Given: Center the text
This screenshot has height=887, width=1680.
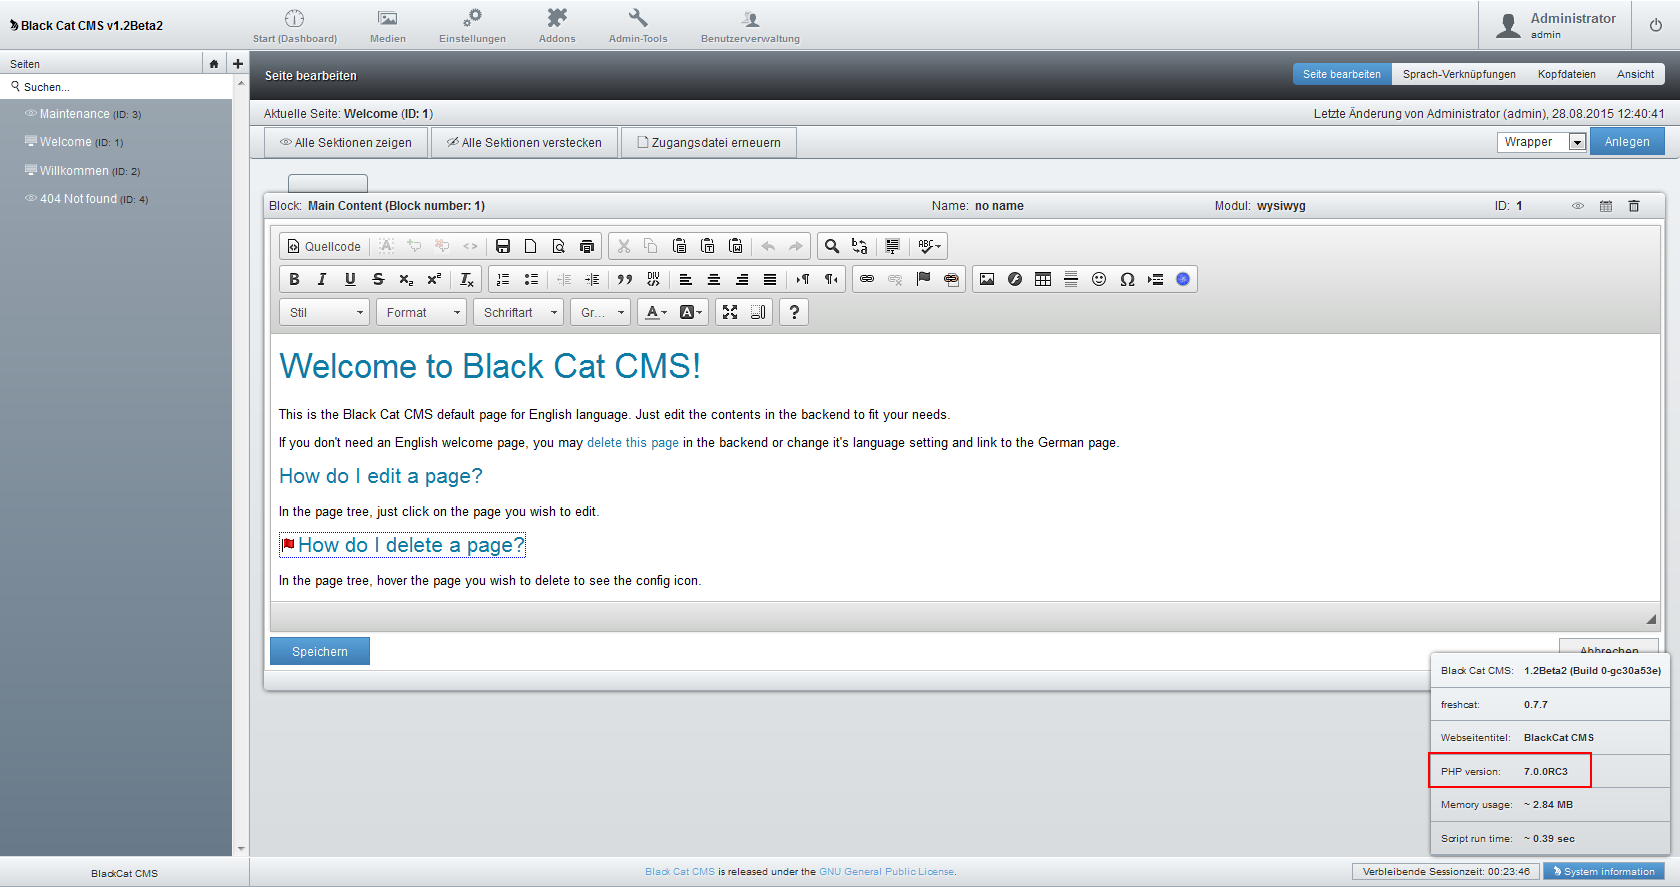Looking at the screenshot, I should [x=714, y=279].
